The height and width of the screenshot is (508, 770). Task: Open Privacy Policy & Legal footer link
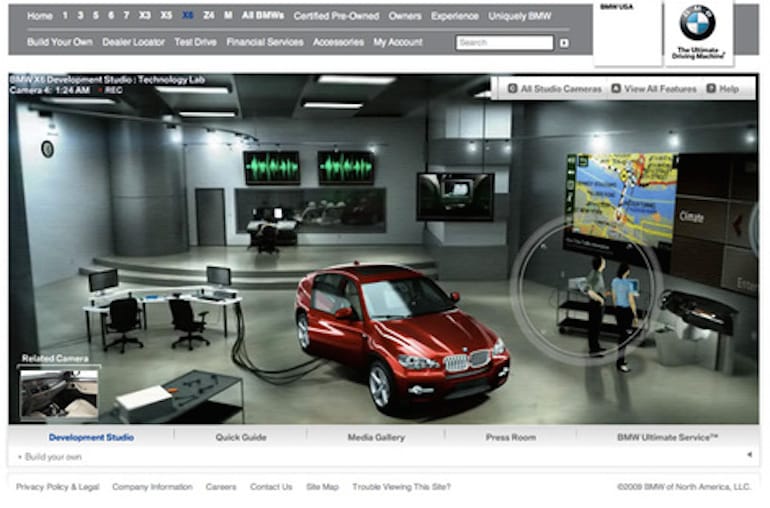click(x=57, y=487)
